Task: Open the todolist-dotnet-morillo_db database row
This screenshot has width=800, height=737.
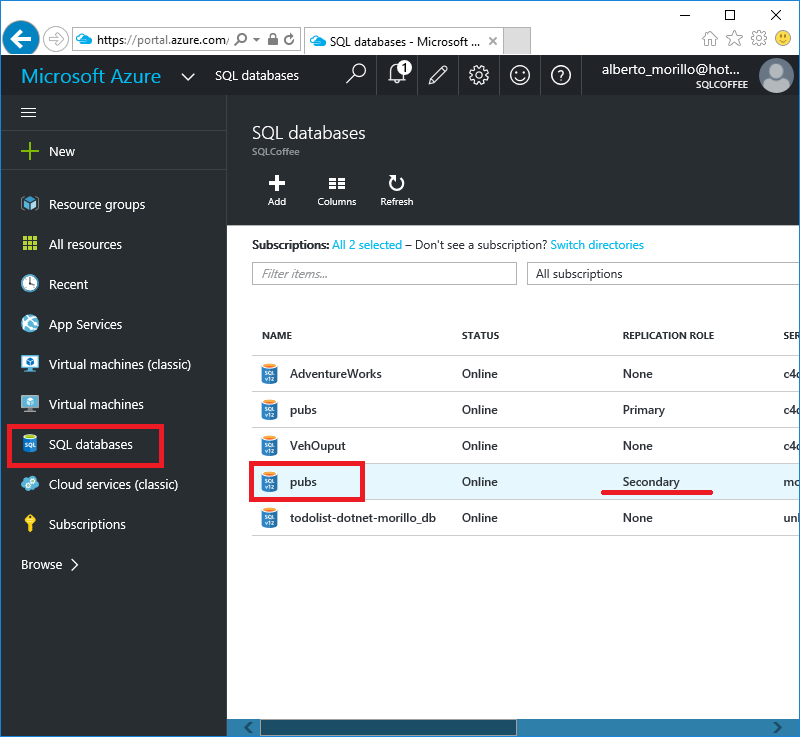Action: point(526,518)
